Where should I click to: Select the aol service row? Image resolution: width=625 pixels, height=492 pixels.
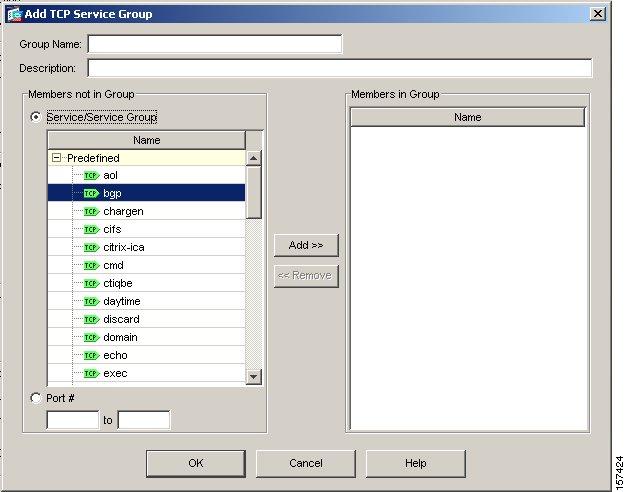pos(146,176)
